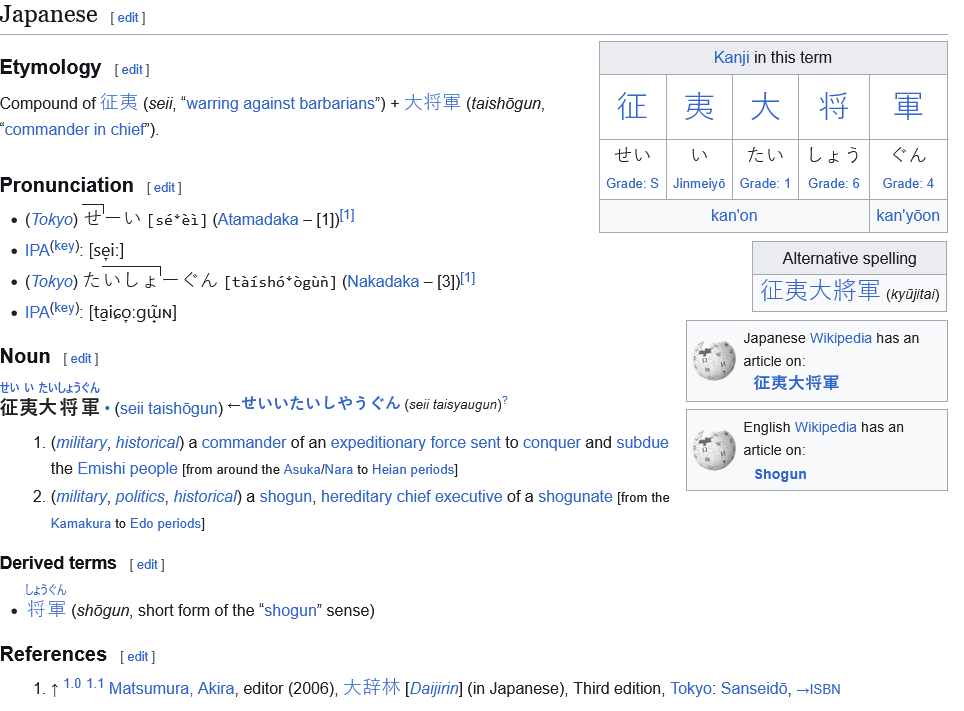Open the kan'yōon reading link
964x711 pixels.
(907, 216)
